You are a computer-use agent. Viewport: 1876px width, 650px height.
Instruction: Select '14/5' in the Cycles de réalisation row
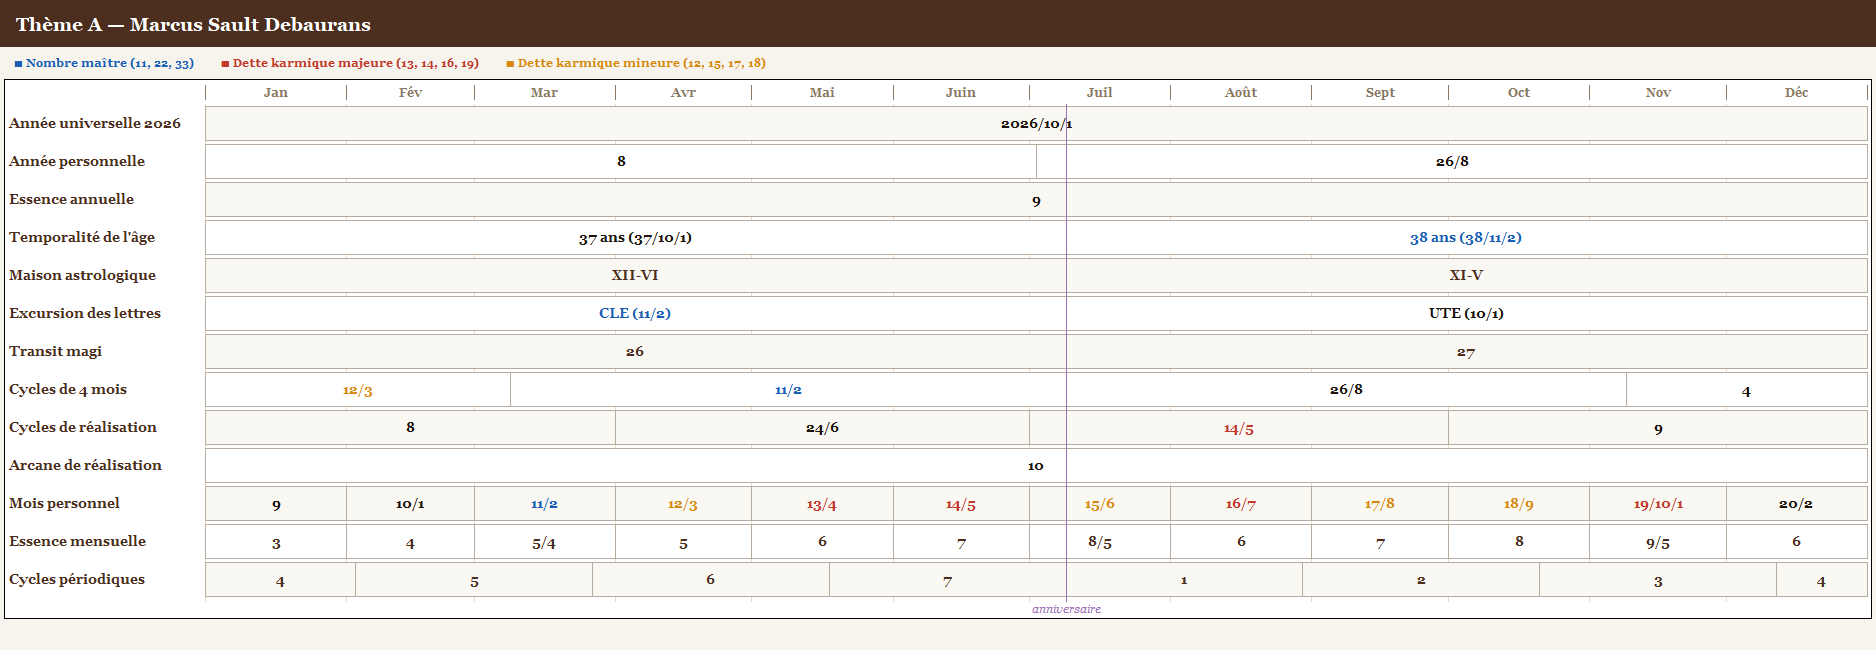tap(1238, 428)
